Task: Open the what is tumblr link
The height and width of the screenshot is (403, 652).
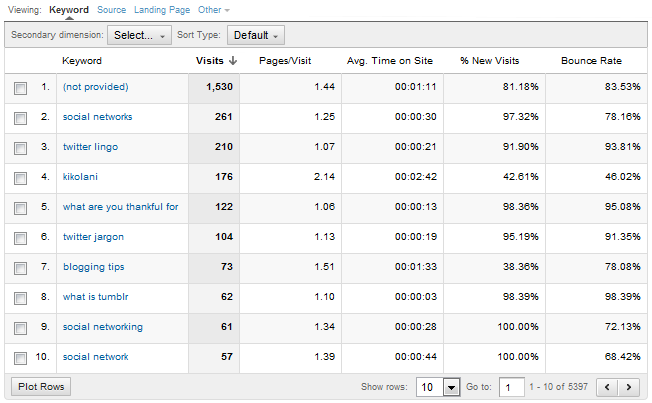Action: (x=96, y=297)
